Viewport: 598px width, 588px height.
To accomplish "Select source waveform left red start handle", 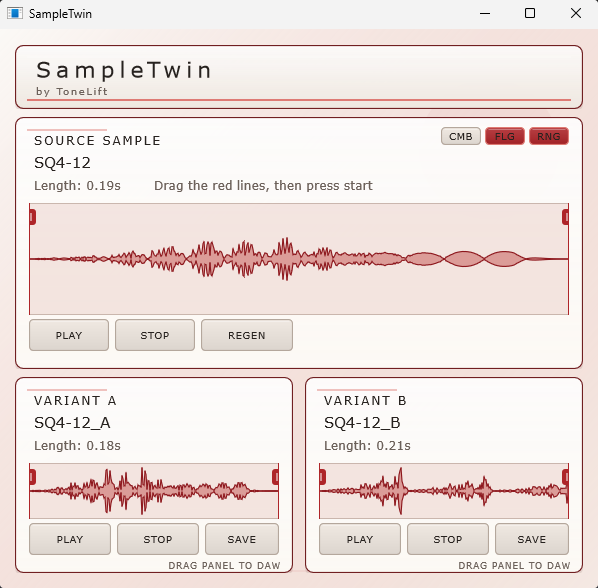I will click(x=32, y=217).
